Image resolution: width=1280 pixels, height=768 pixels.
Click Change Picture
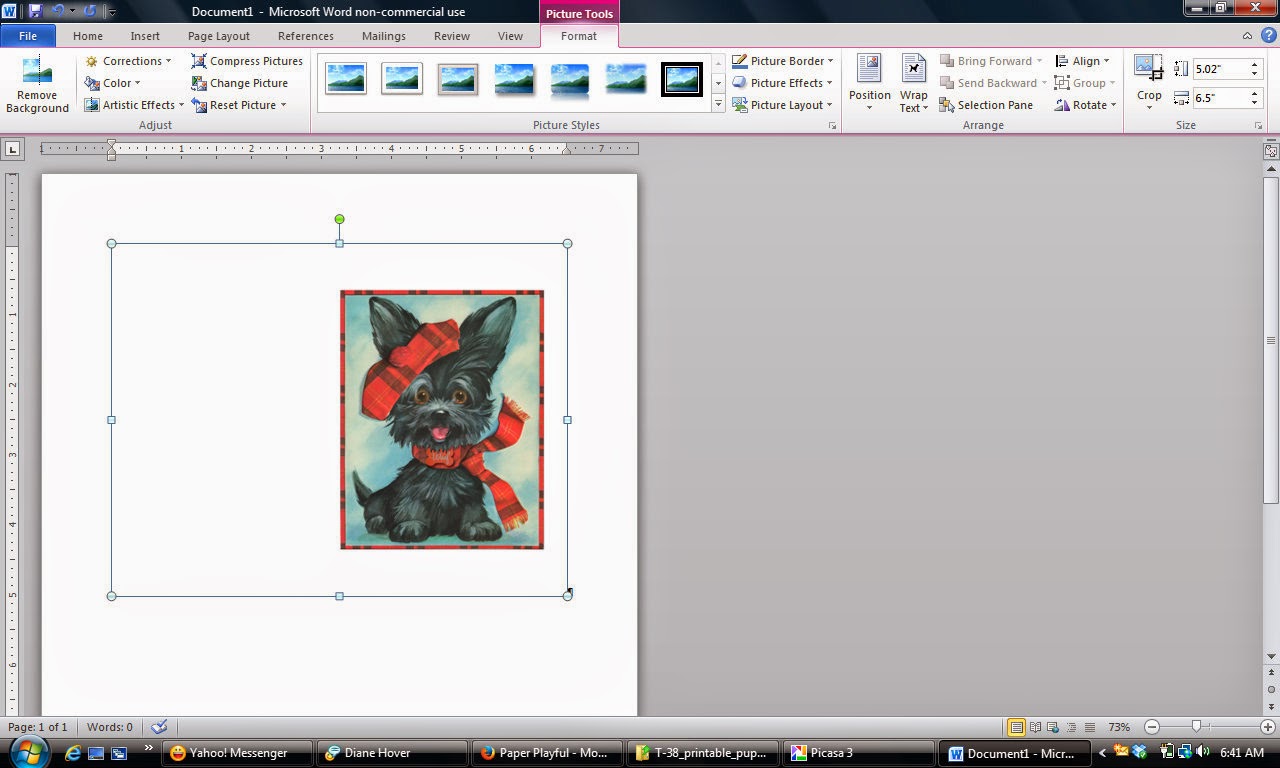click(x=240, y=83)
